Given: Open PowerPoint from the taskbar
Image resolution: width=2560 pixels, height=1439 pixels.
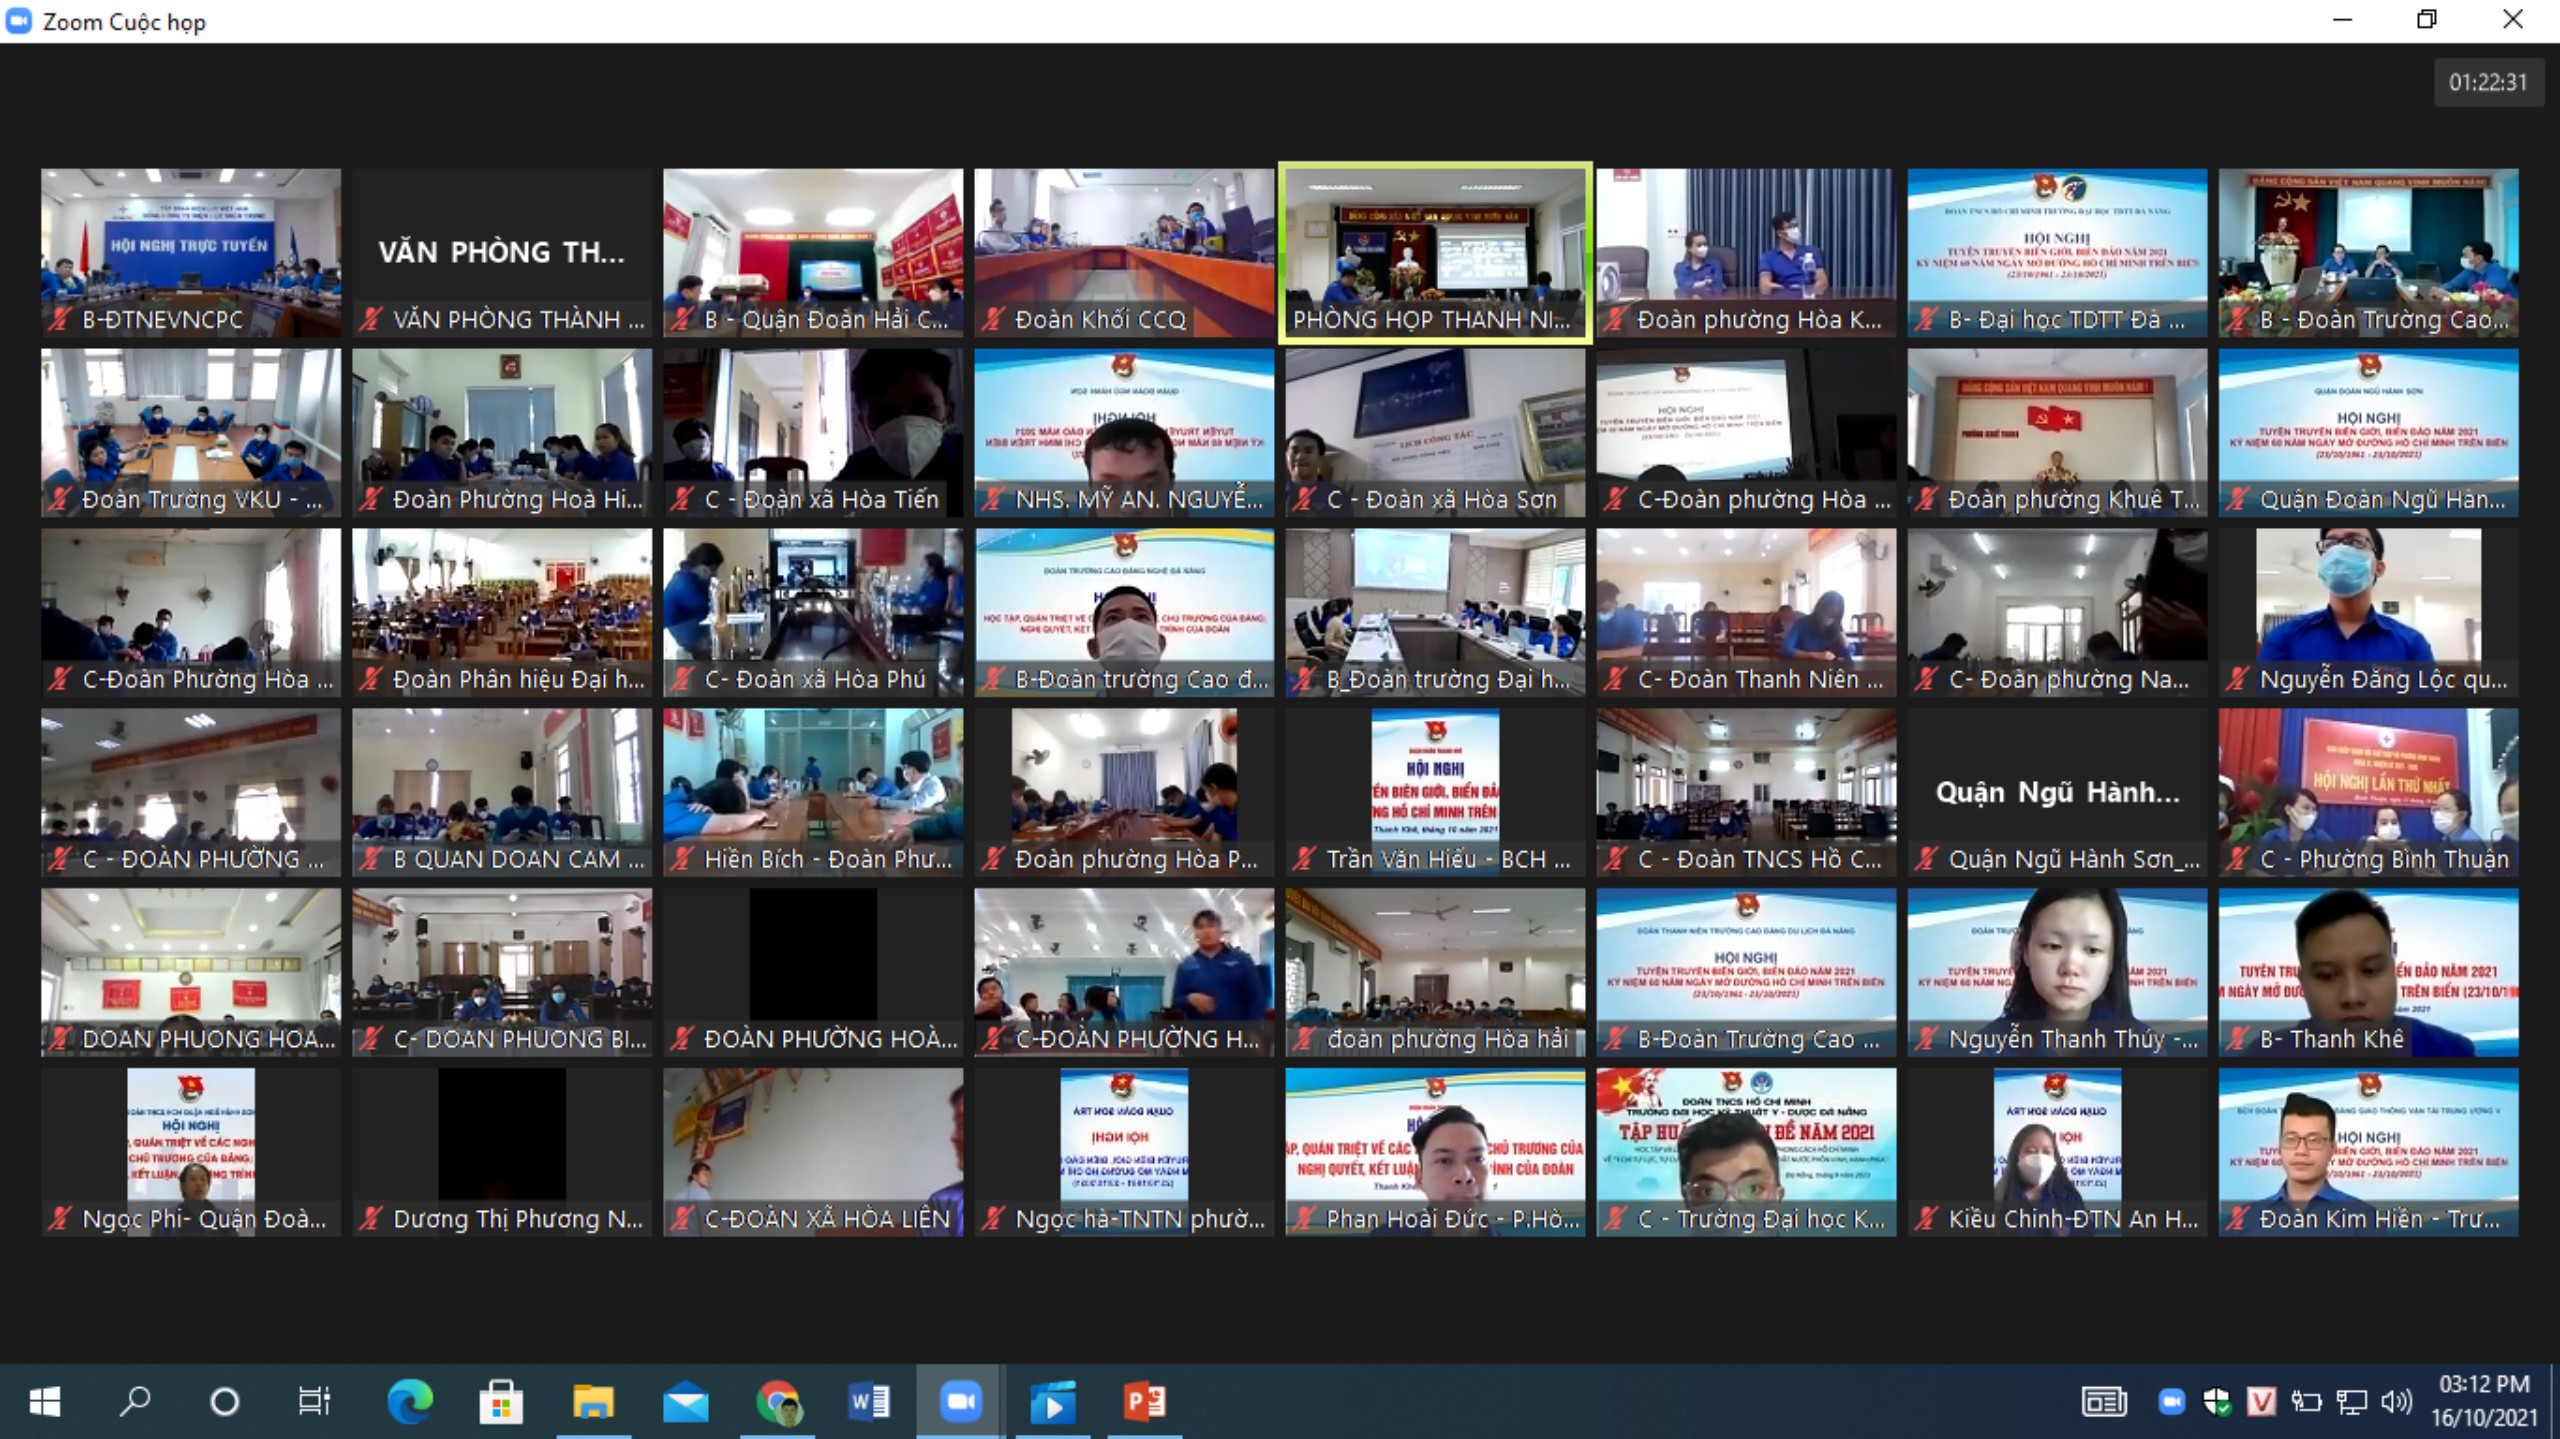Looking at the screenshot, I should point(1145,1402).
